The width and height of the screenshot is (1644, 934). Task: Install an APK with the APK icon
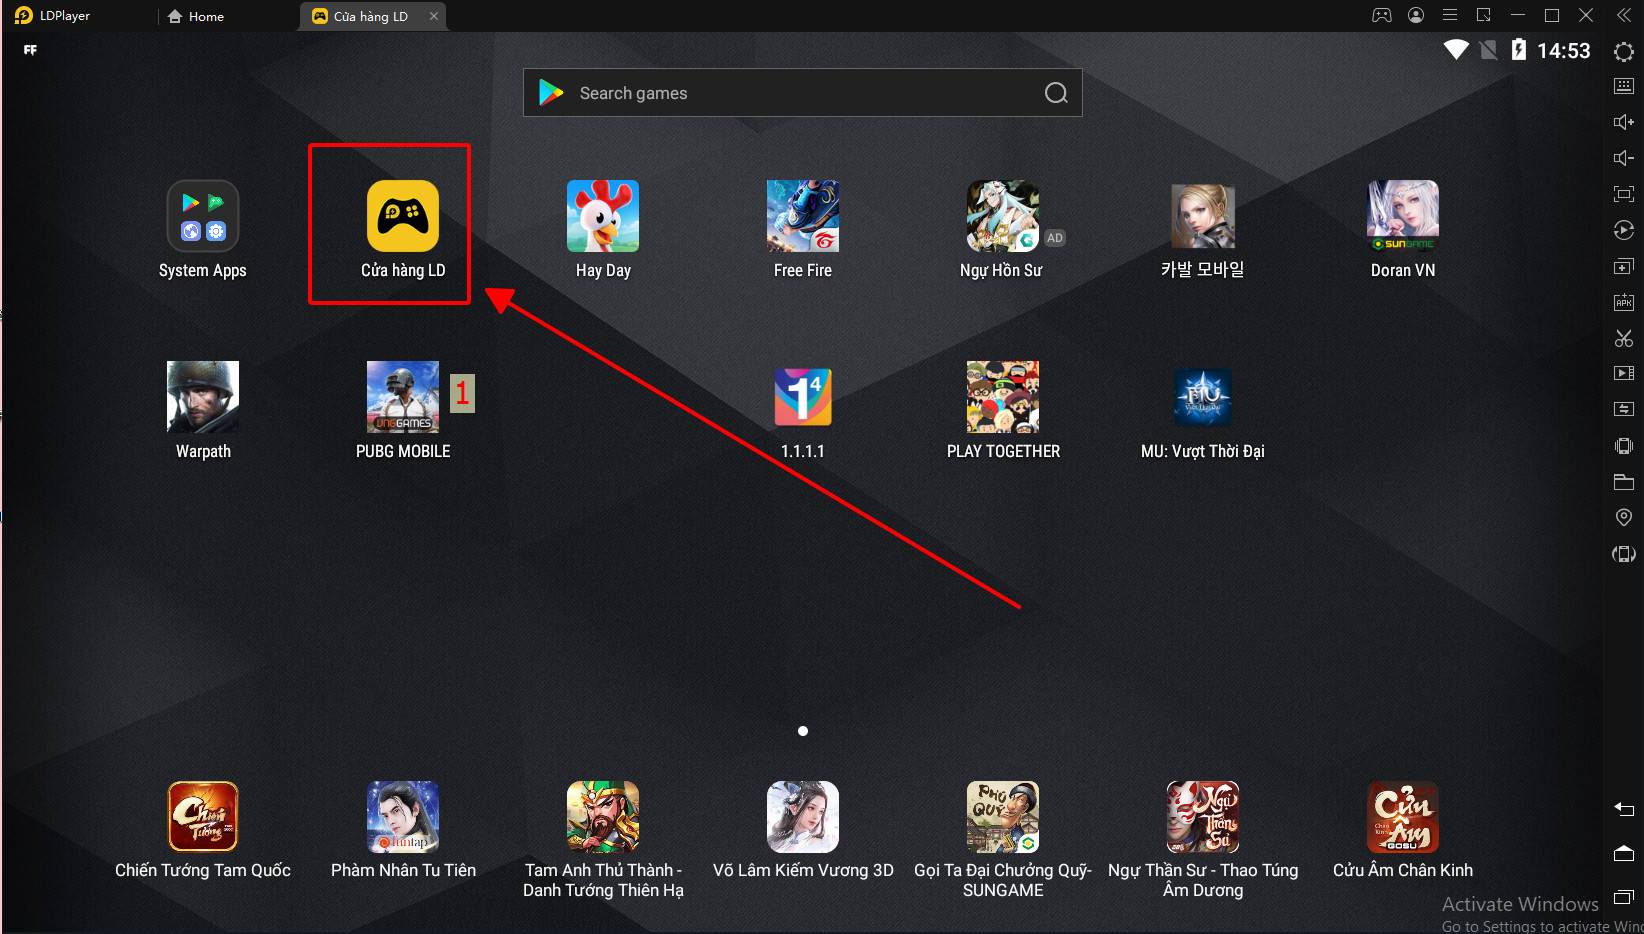[x=1623, y=301]
